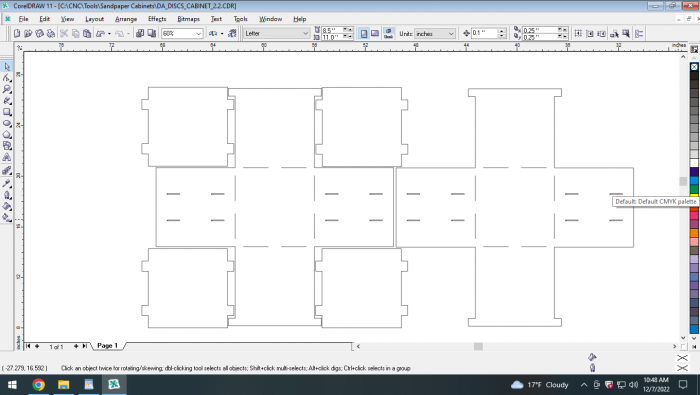700x395 pixels.
Task: Choose the Rectangle tool
Action: pos(7,112)
